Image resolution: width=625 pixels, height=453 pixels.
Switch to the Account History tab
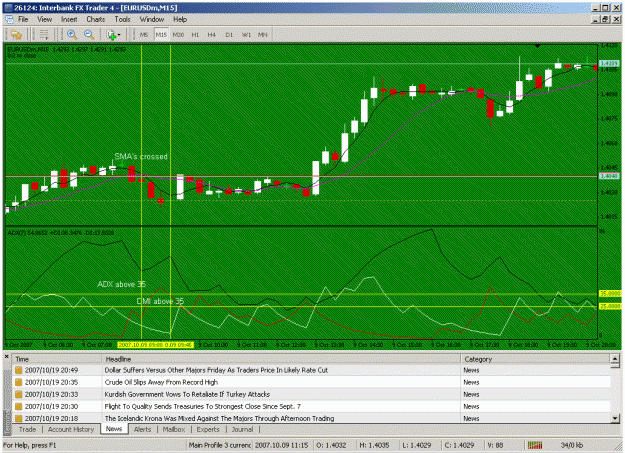point(71,429)
